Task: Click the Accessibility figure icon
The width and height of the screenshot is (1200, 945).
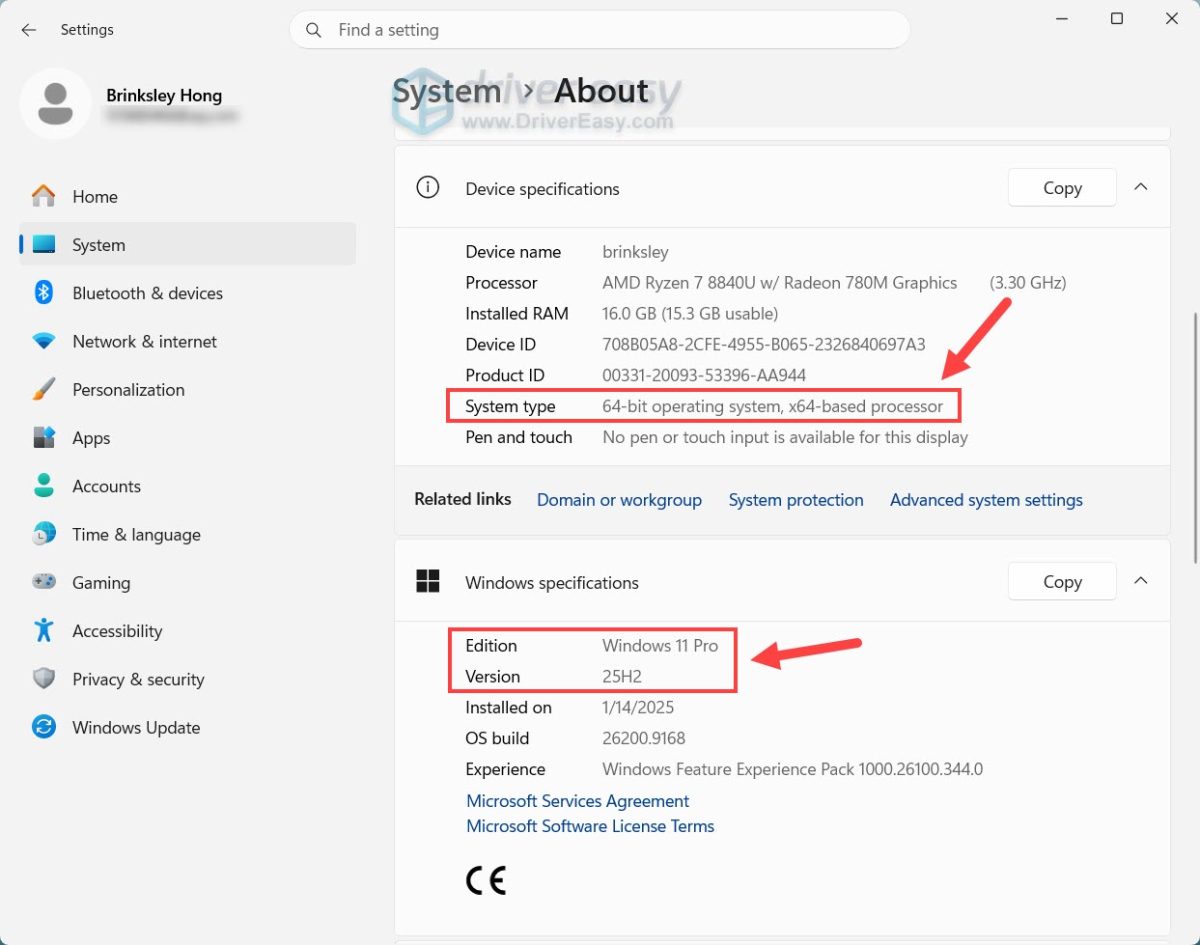Action: tap(43, 630)
